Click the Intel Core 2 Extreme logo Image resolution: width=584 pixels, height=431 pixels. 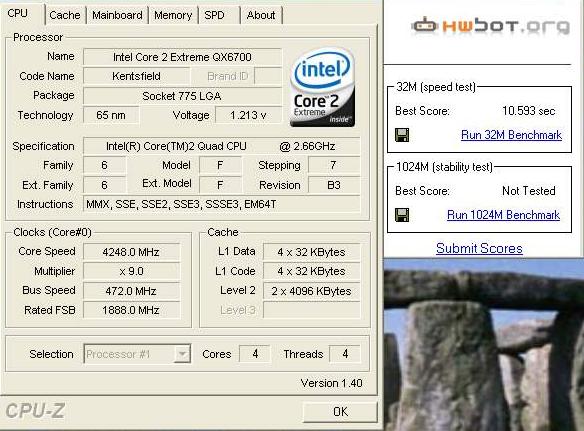(x=323, y=88)
